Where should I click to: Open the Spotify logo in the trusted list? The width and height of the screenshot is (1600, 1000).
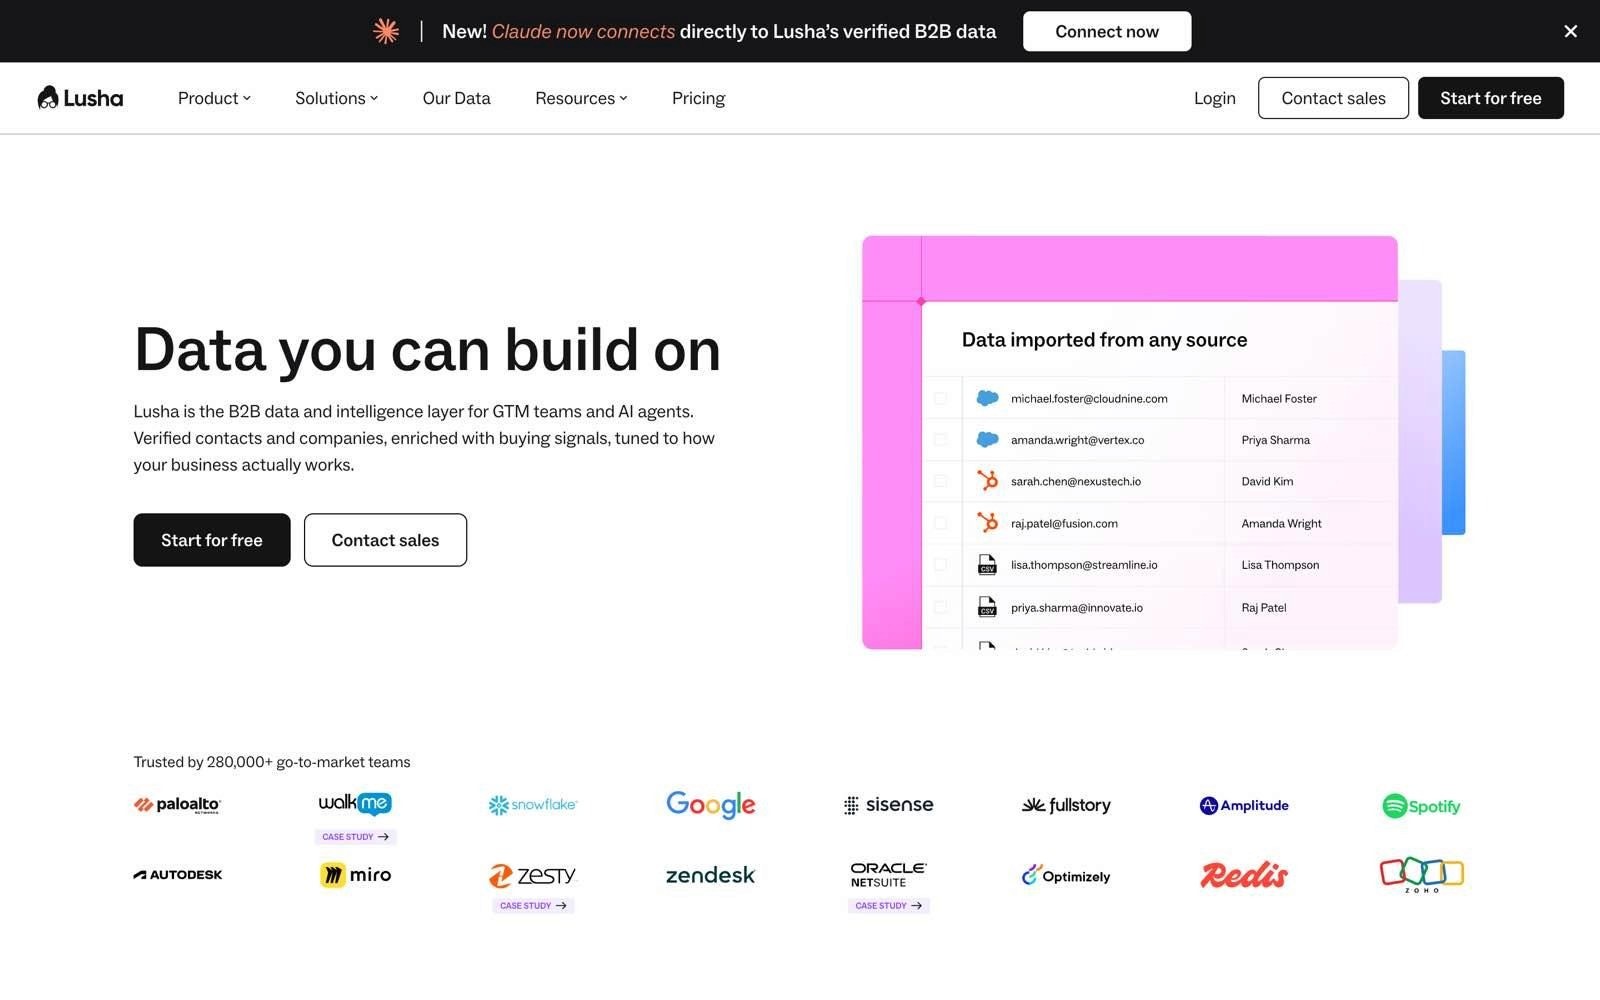tap(1421, 806)
